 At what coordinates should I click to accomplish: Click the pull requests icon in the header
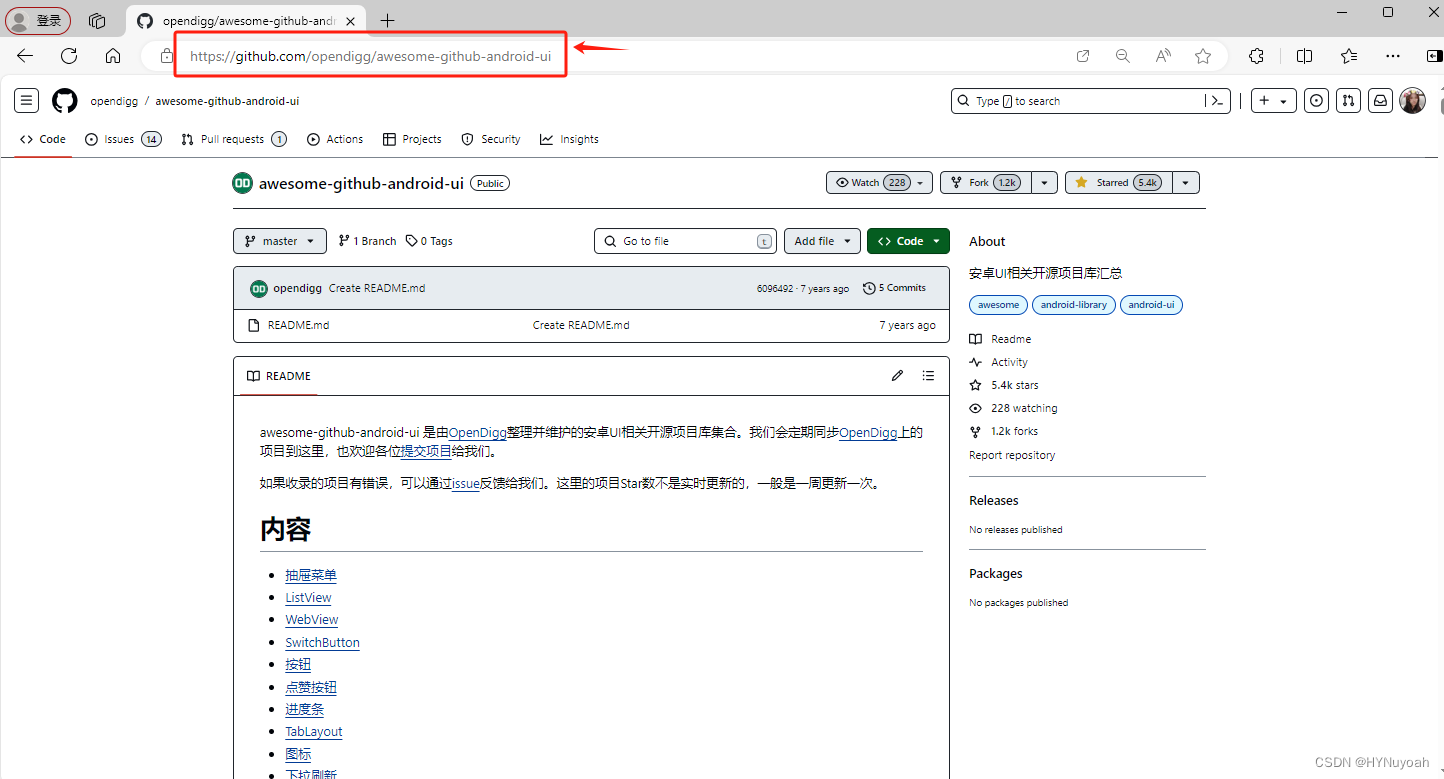1348,100
